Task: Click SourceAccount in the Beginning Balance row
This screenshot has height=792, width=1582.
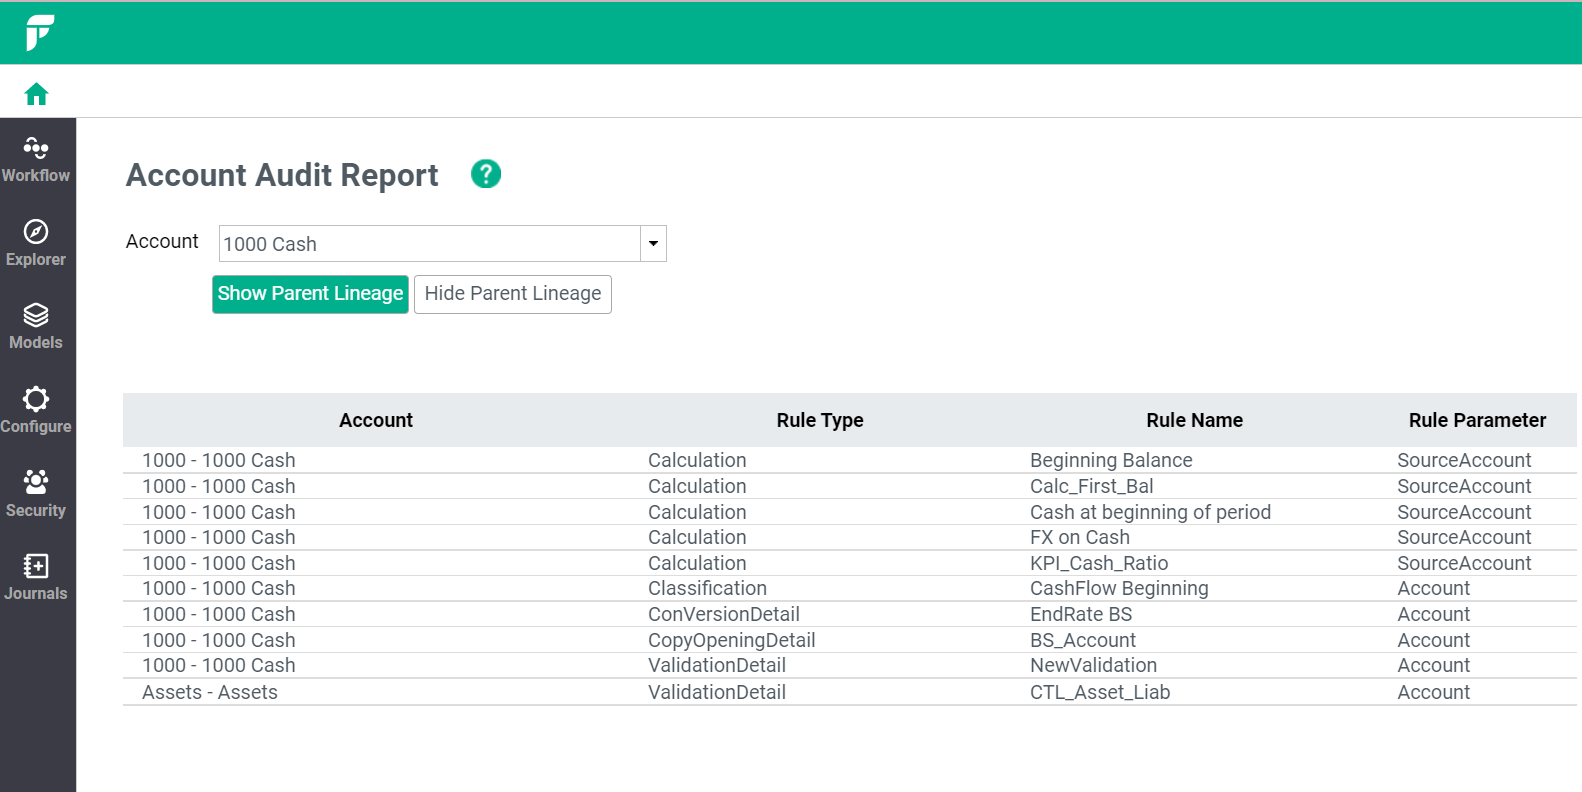Action: click(1464, 460)
